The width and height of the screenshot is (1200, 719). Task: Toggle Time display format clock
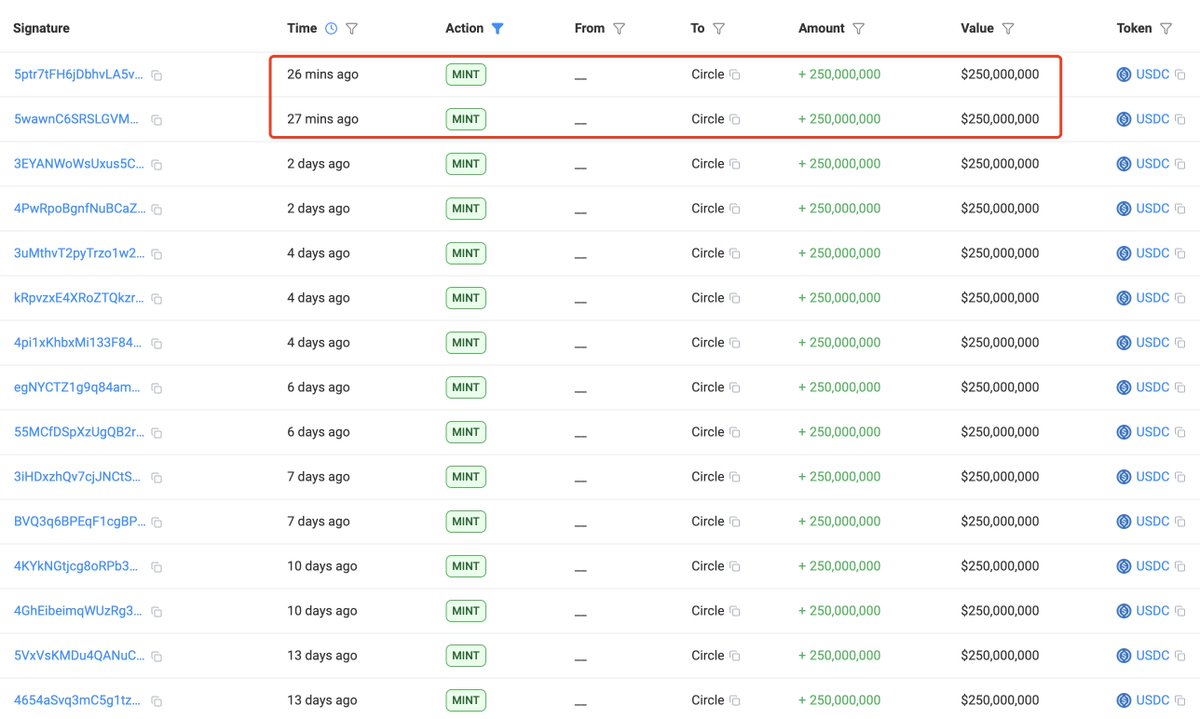point(331,29)
